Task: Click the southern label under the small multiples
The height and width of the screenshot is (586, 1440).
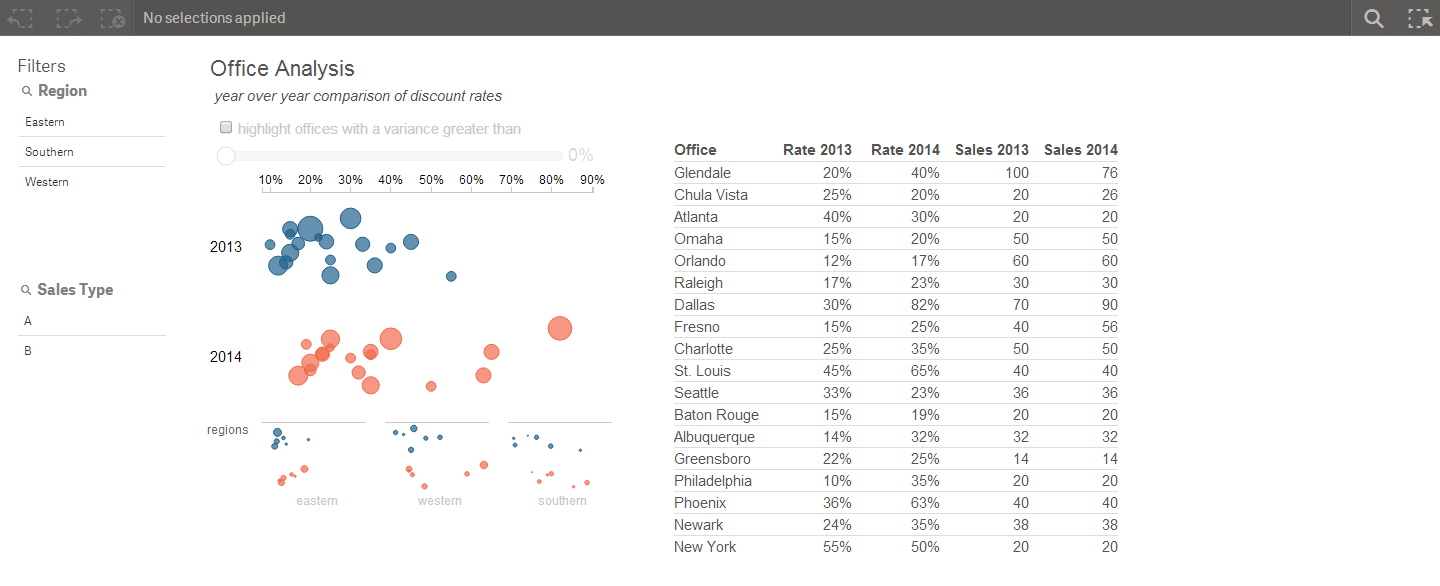Action: [x=562, y=500]
